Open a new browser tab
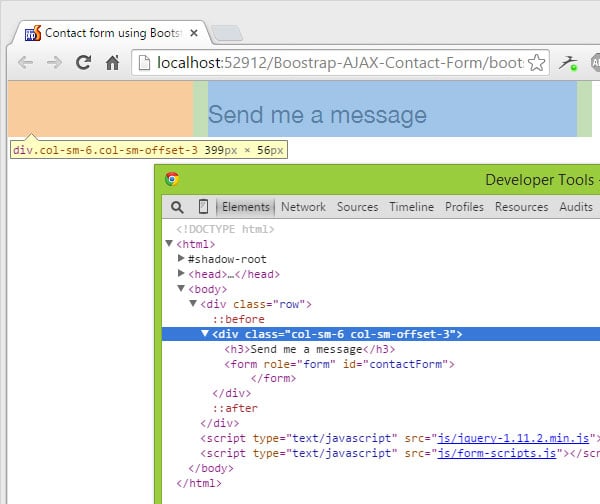600x504 pixels. (x=227, y=33)
